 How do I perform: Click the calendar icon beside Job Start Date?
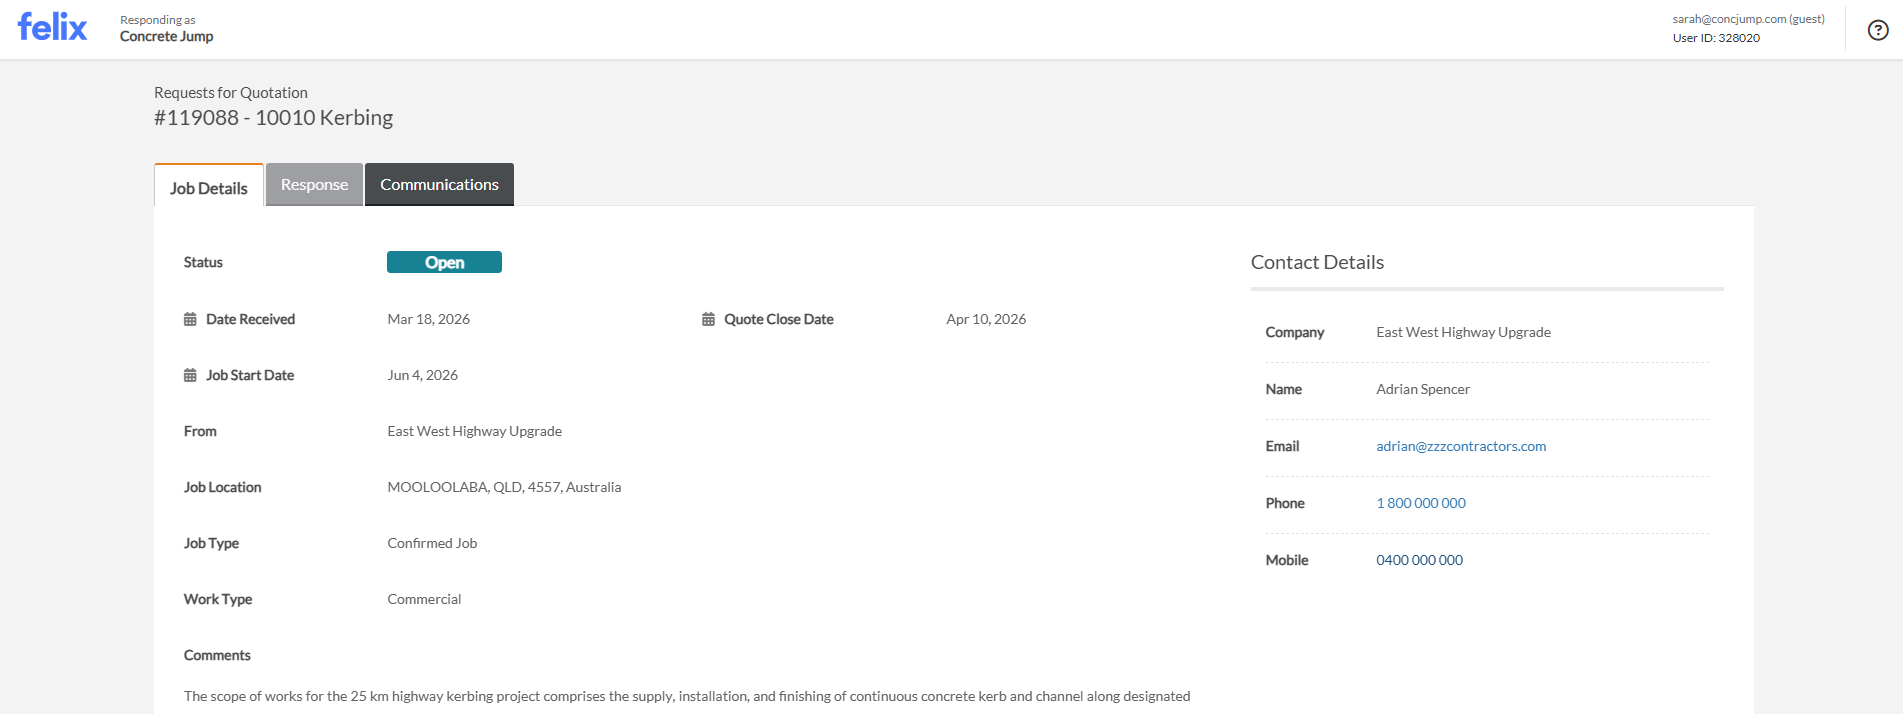click(x=190, y=375)
